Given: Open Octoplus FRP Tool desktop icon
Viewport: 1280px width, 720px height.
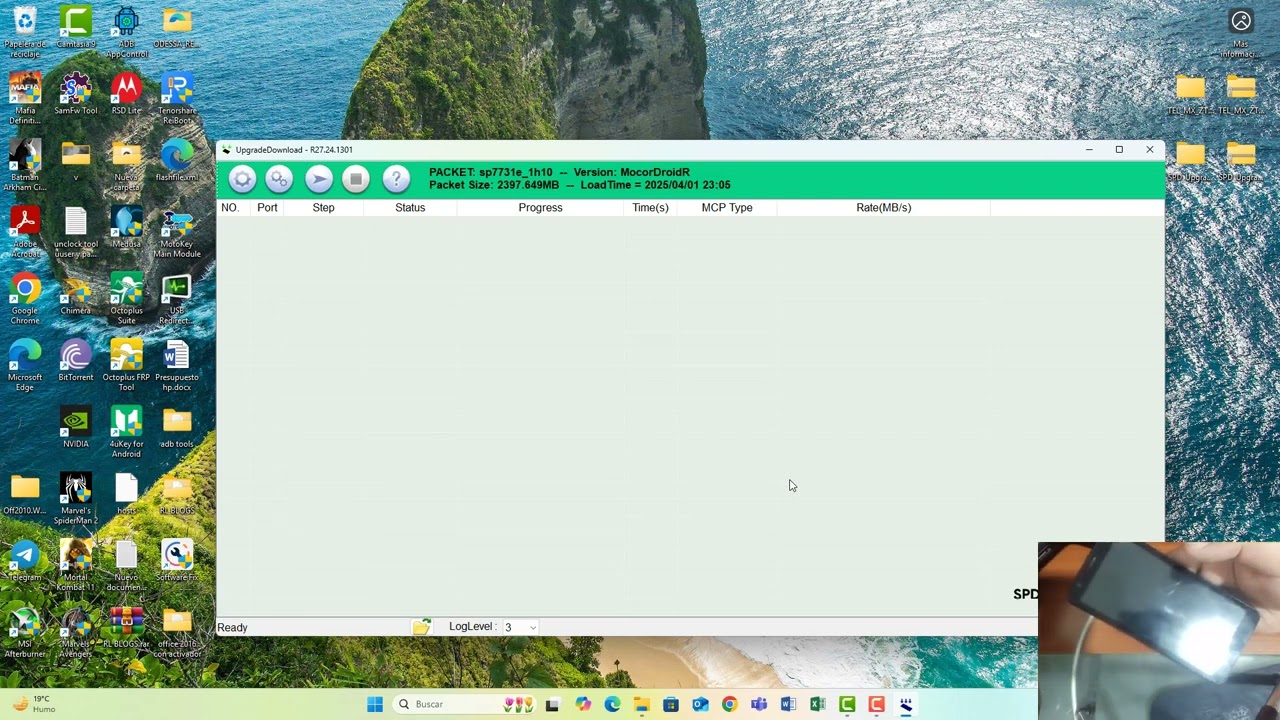Looking at the screenshot, I should point(126,366).
